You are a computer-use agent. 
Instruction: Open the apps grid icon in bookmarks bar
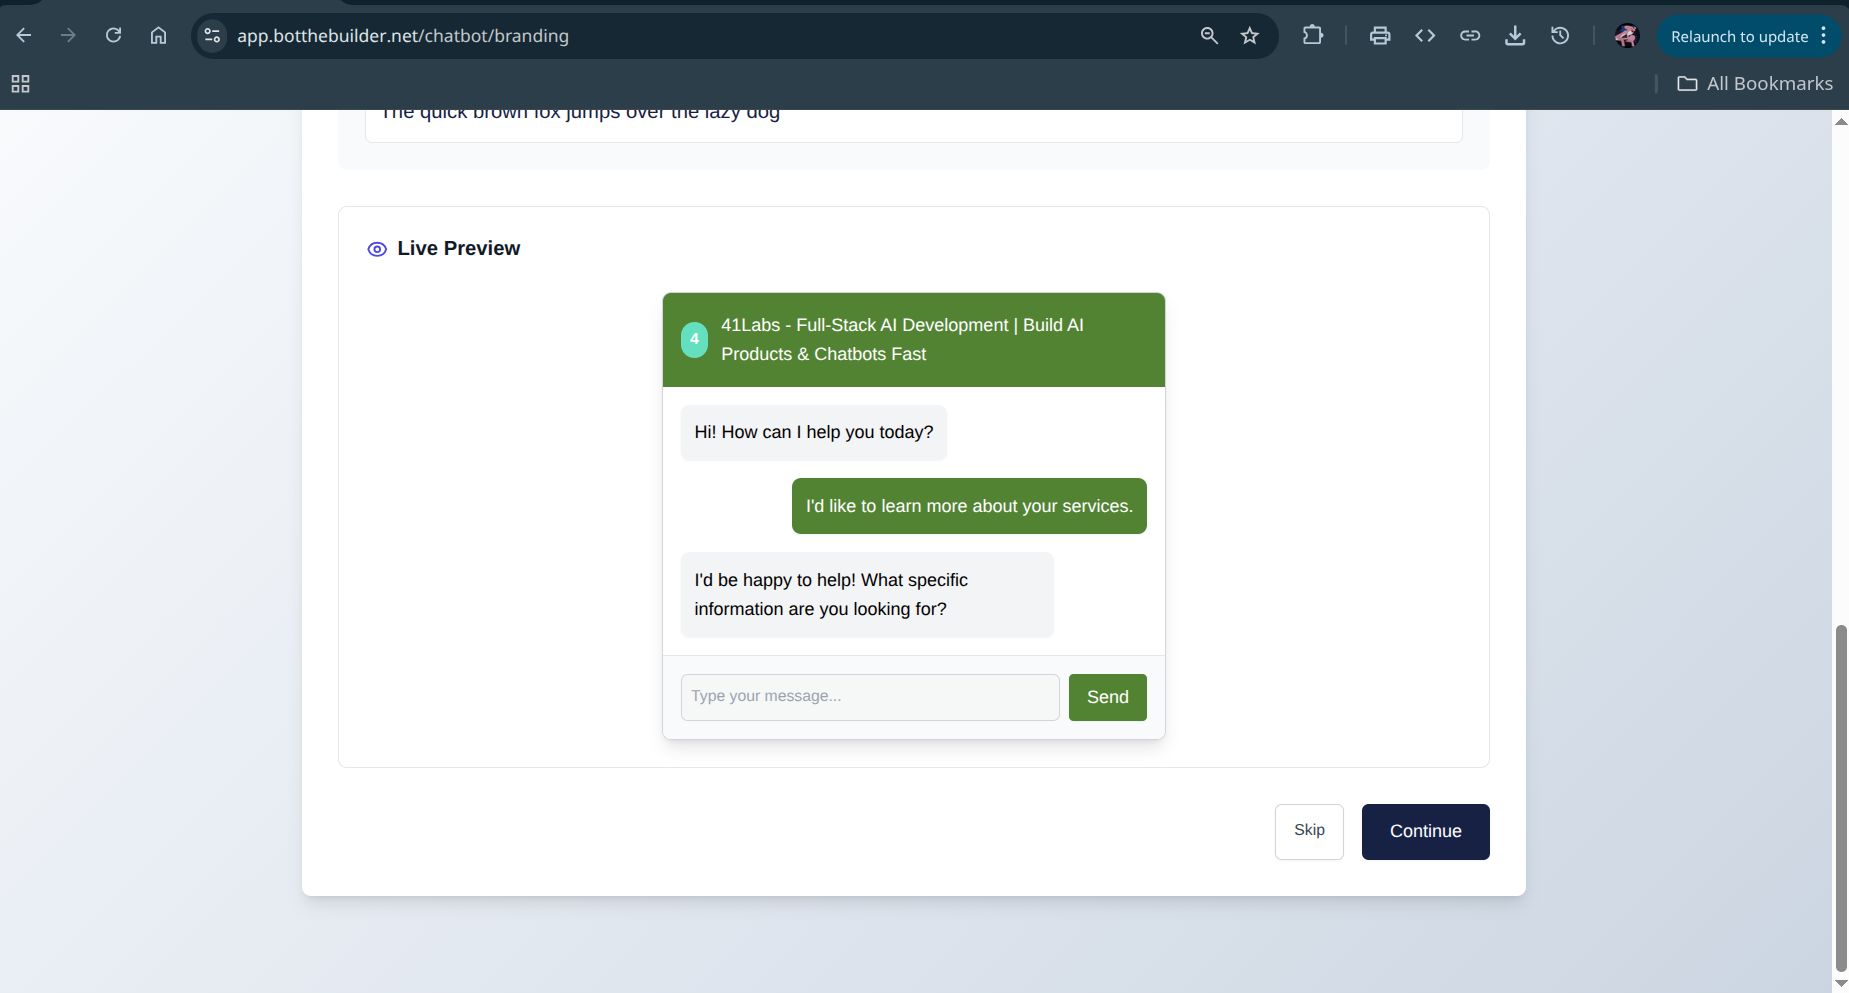click(x=20, y=84)
